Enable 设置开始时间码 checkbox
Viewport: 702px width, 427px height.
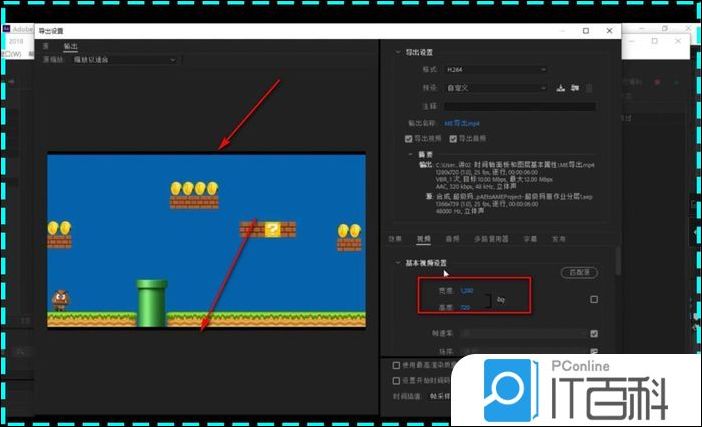(x=396, y=380)
